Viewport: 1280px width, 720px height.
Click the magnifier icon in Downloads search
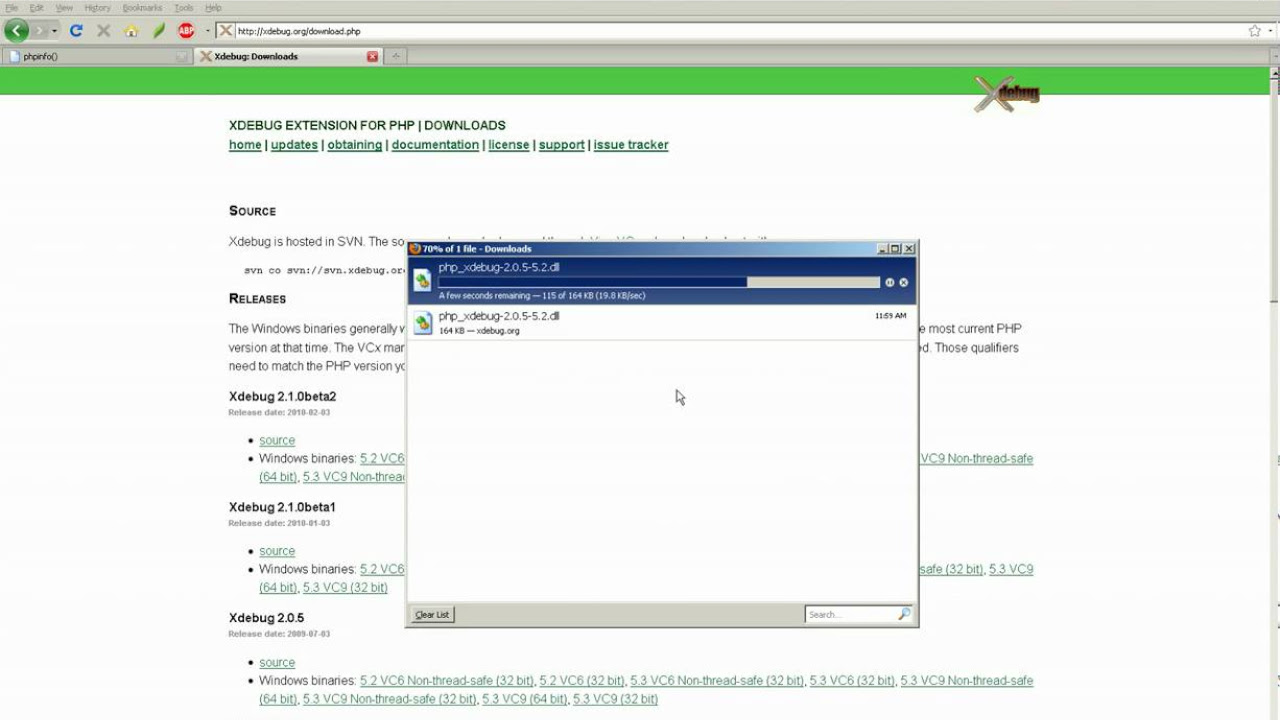pos(904,614)
